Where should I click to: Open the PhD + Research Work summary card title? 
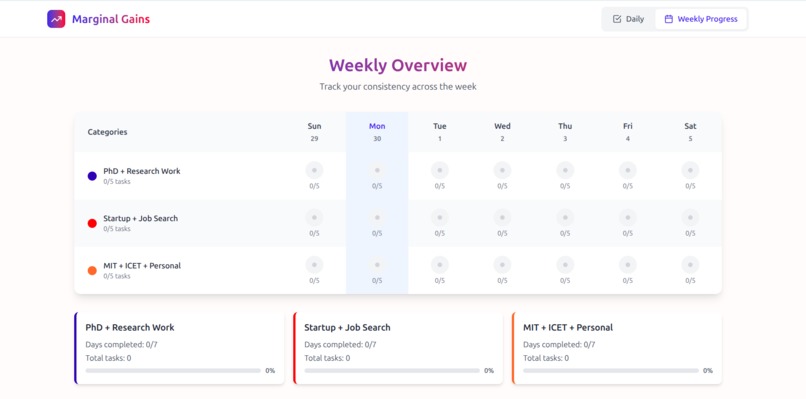click(130, 328)
